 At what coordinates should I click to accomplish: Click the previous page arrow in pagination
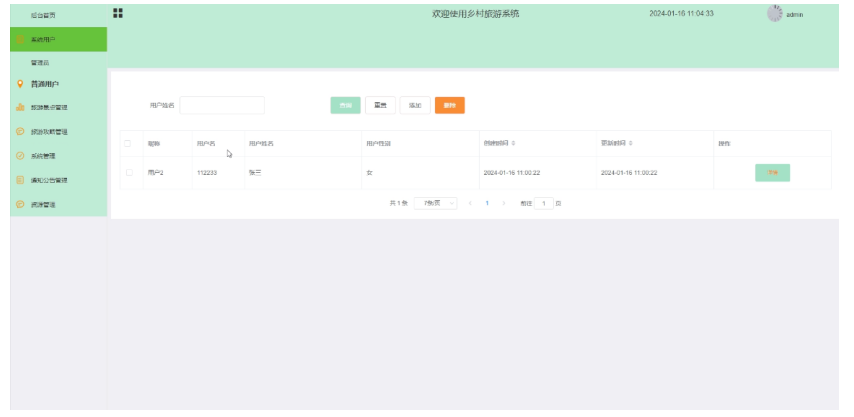[470, 203]
